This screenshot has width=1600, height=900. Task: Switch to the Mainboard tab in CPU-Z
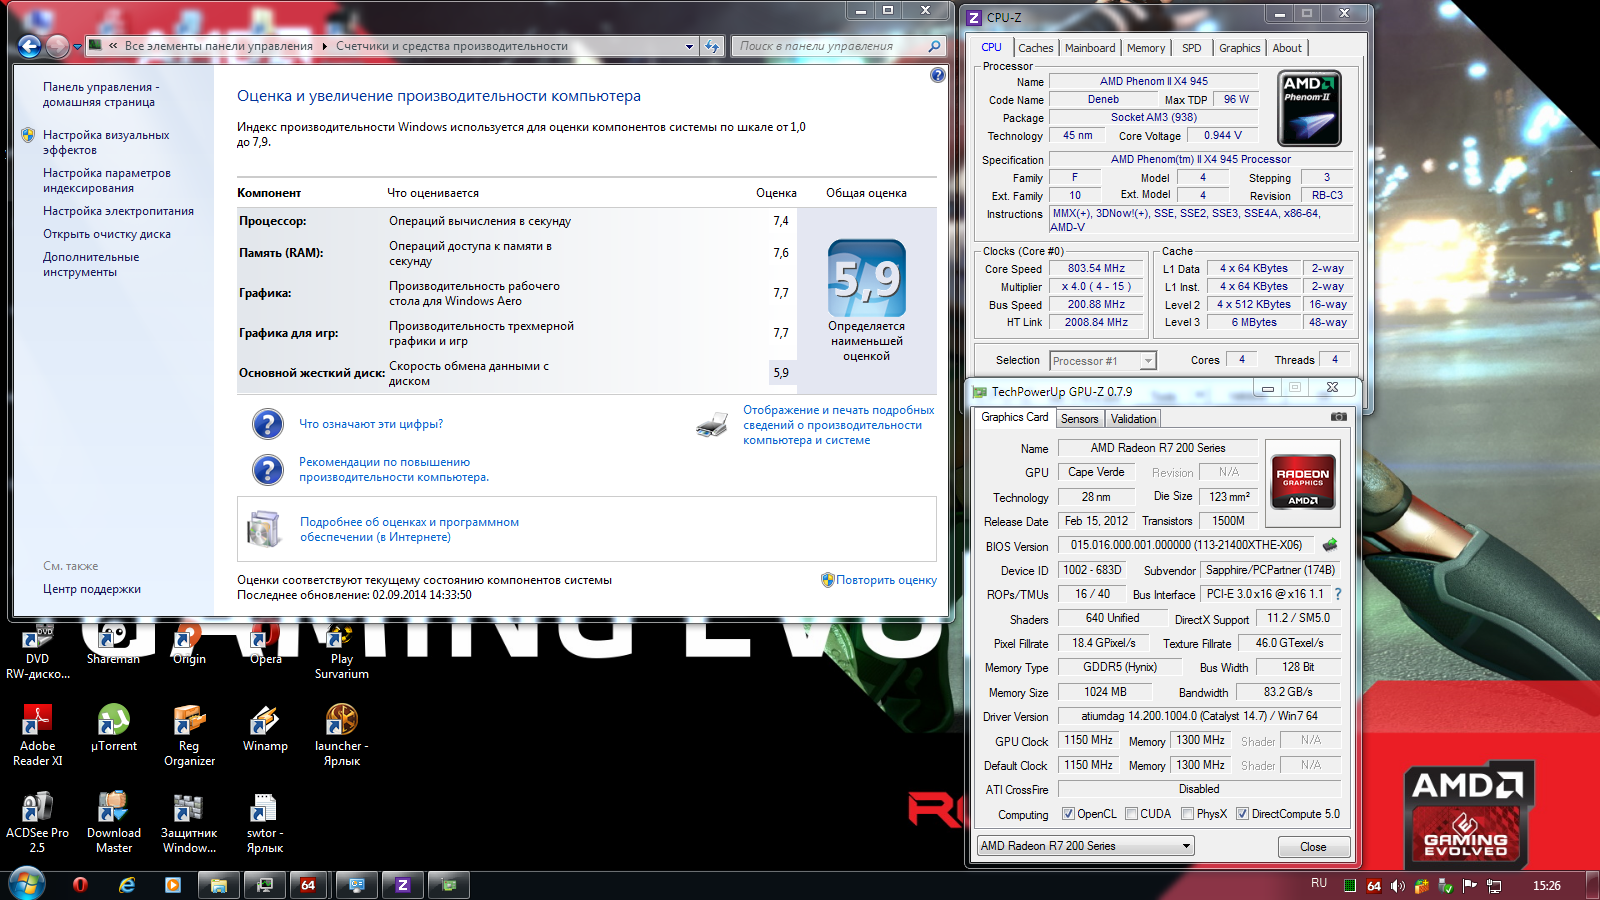pyautogui.click(x=1089, y=48)
